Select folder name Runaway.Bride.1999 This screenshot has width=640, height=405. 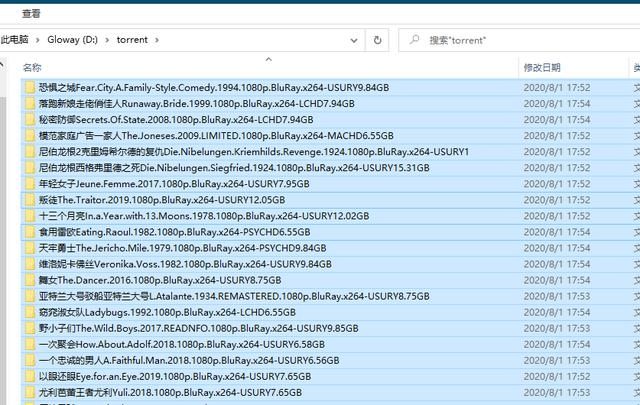pos(197,103)
